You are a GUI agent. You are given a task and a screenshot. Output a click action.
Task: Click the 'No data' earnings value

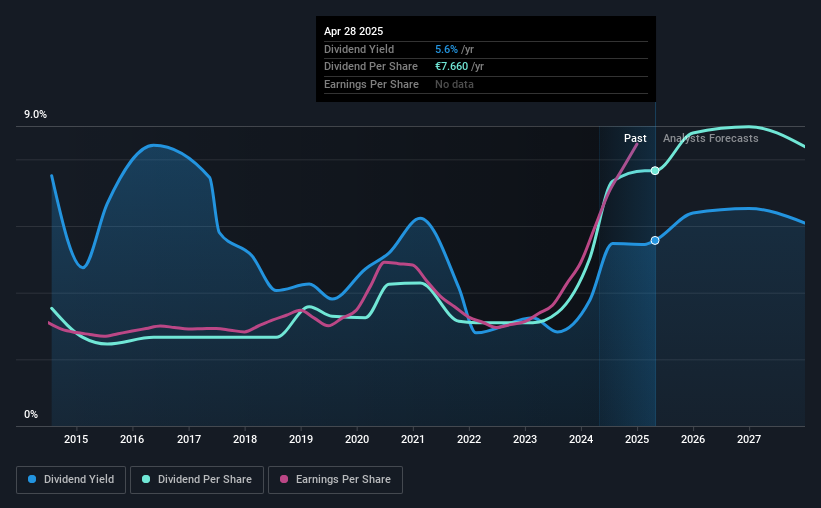pyautogui.click(x=454, y=84)
